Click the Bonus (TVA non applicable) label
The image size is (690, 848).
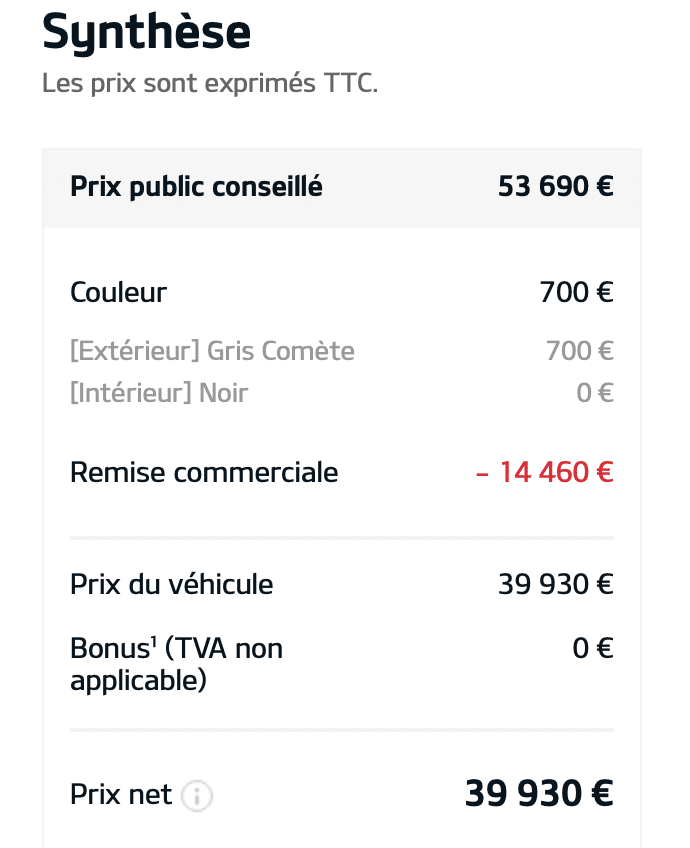176,665
